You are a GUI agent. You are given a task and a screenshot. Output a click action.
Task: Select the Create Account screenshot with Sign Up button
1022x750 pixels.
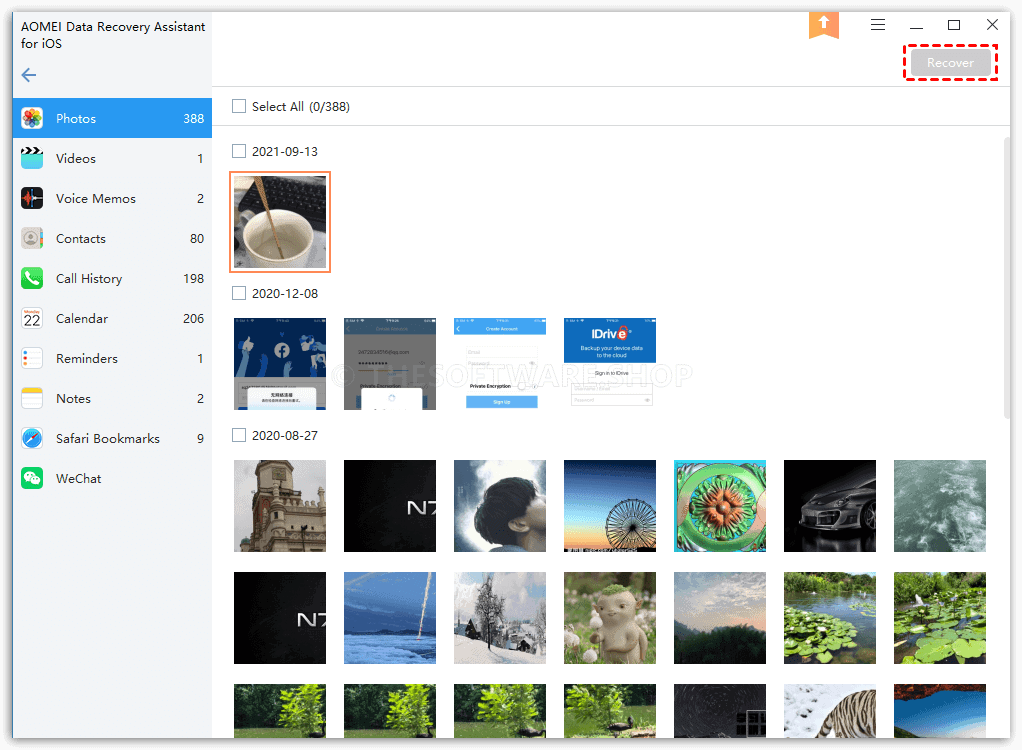click(x=500, y=364)
